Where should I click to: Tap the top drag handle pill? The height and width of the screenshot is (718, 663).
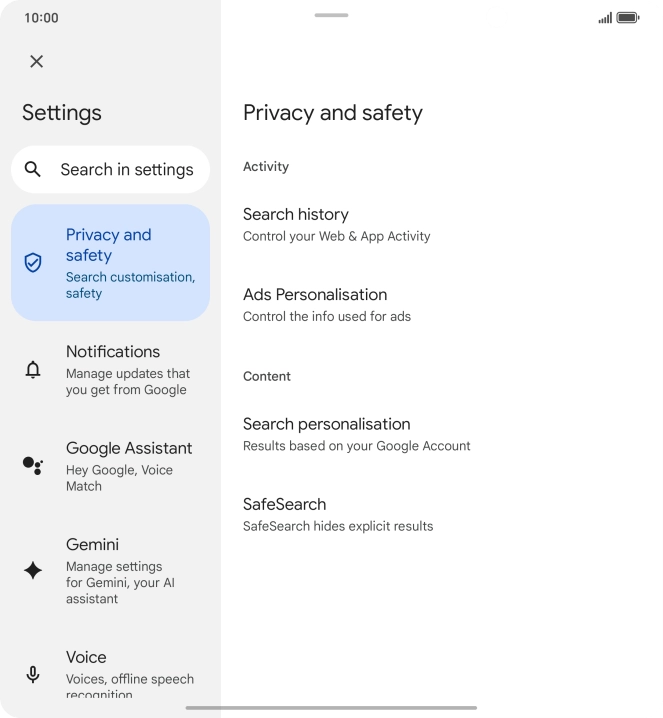tap(331, 16)
